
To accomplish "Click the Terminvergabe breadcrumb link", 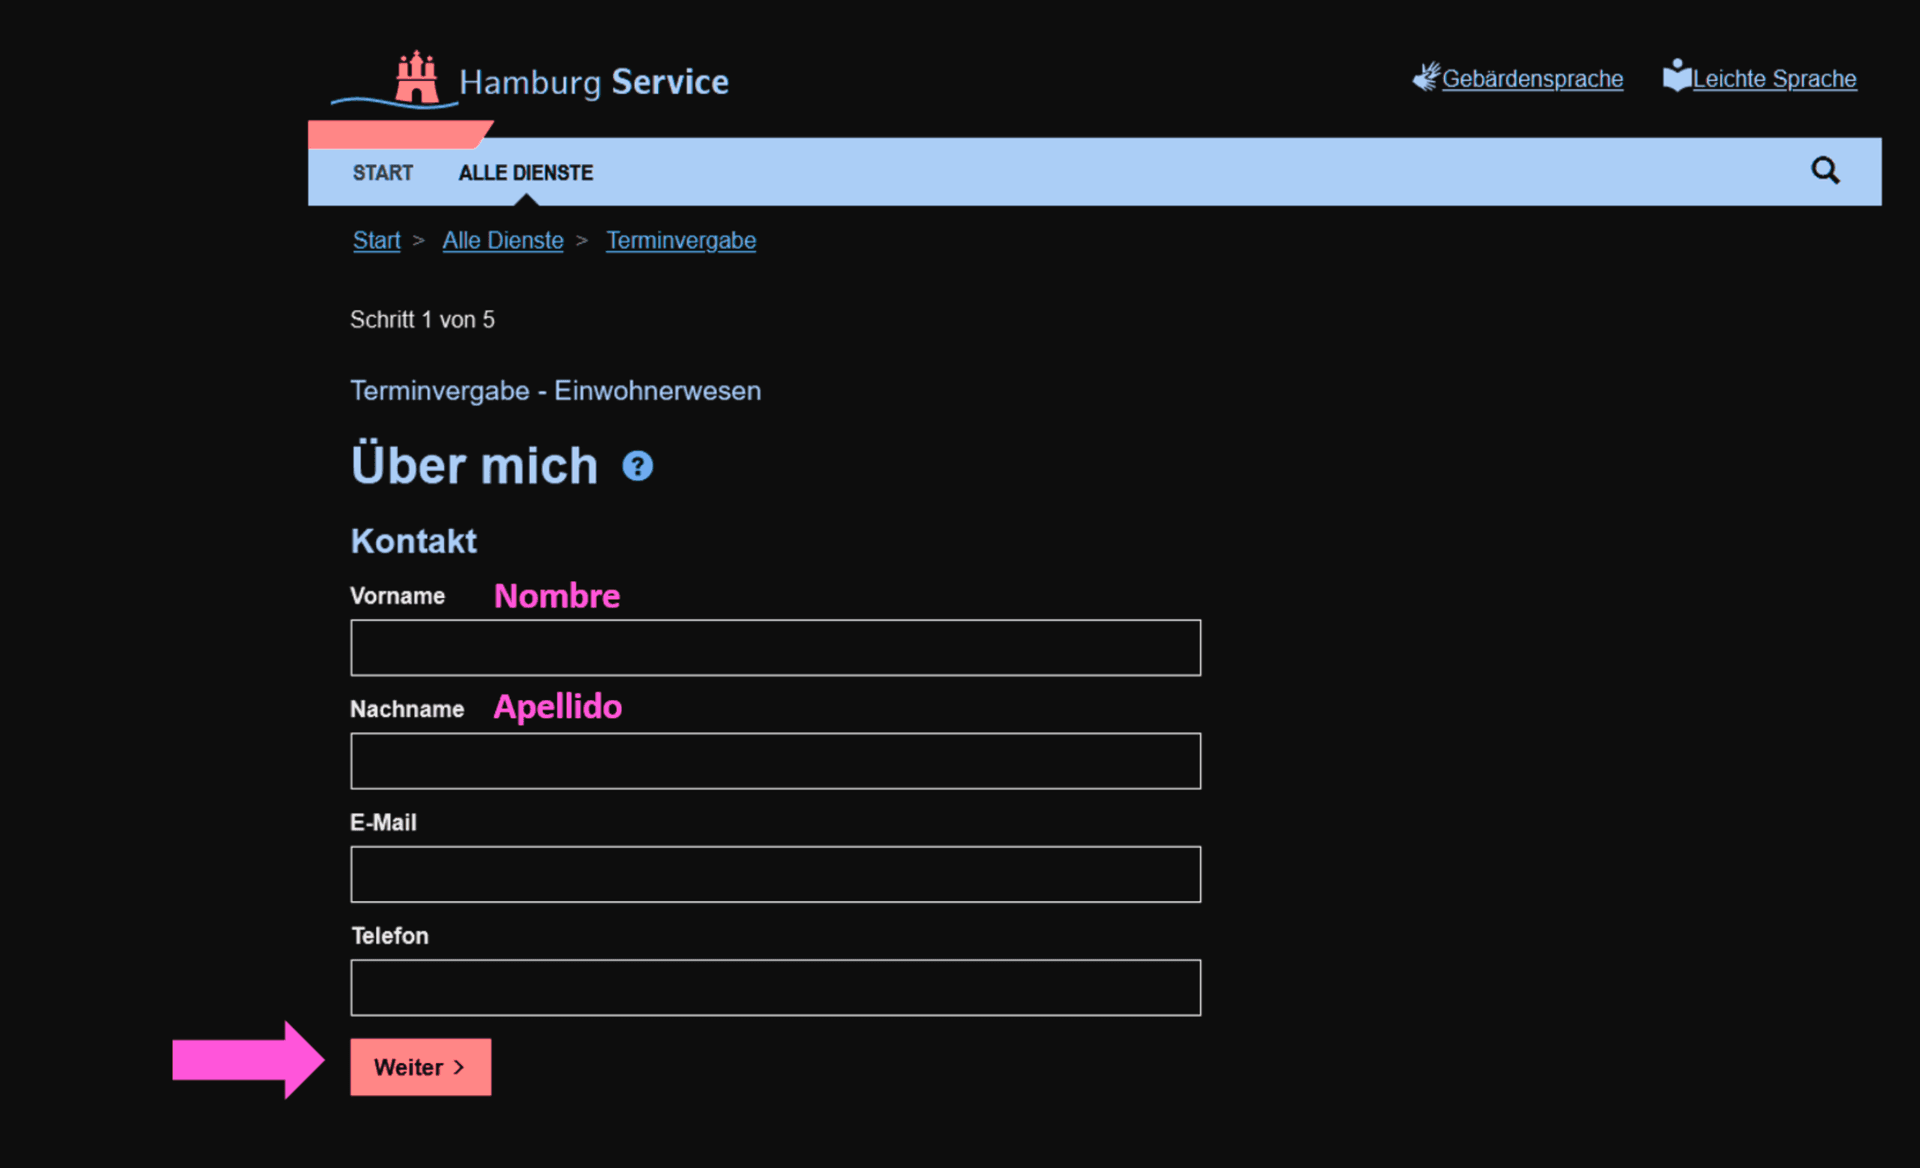I will tap(681, 240).
